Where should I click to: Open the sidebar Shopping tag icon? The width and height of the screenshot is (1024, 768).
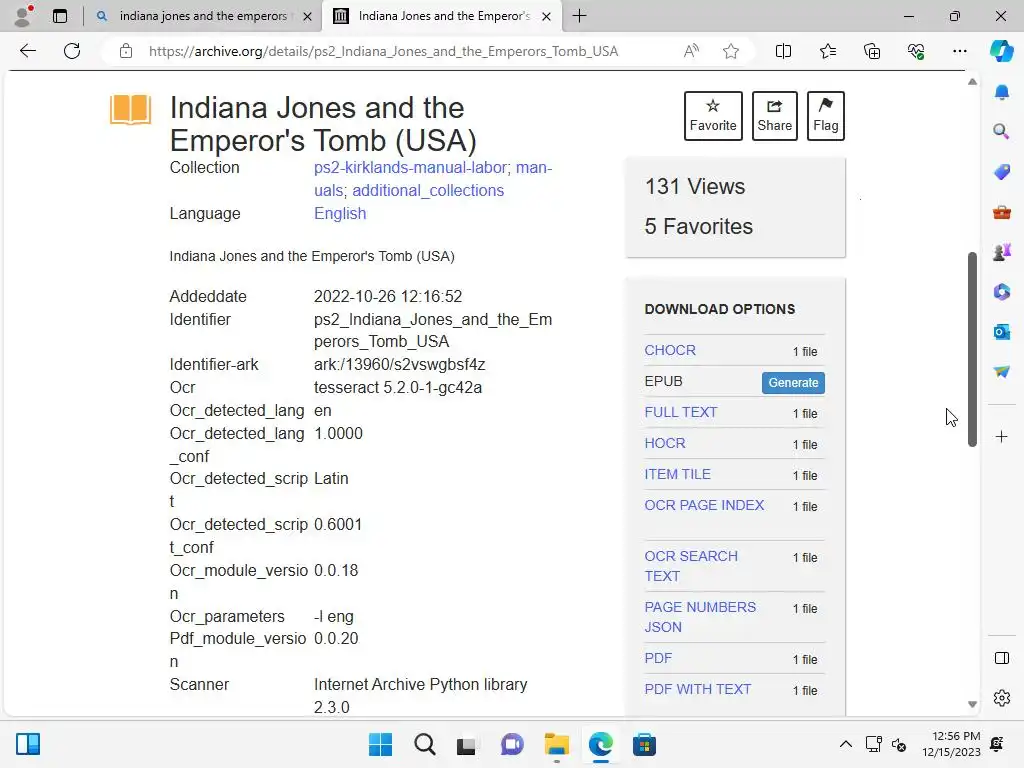1001,172
